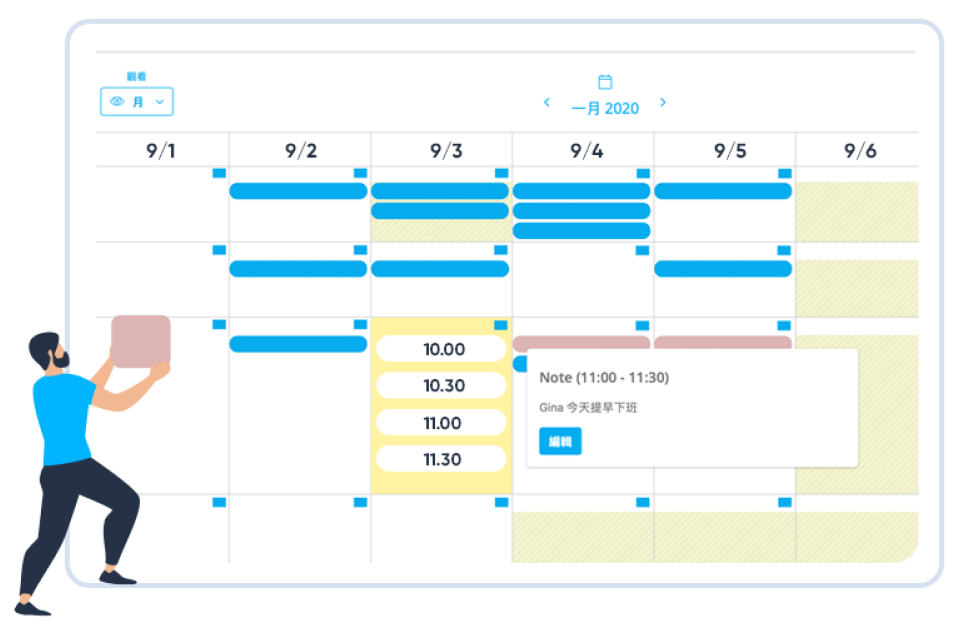This screenshot has width=954, height=628.
Task: Open the 一月 2020 month label
Action: pos(605,109)
